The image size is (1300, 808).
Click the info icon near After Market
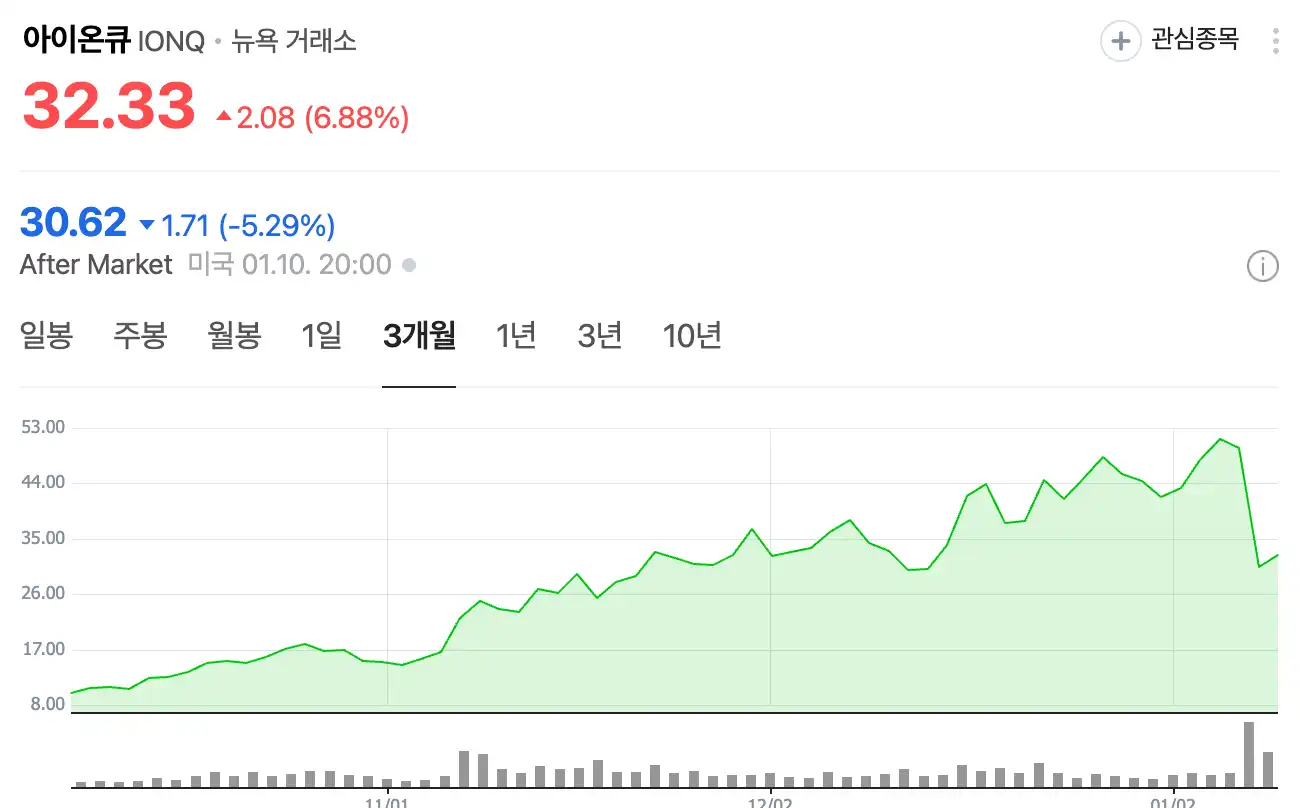tap(1263, 266)
